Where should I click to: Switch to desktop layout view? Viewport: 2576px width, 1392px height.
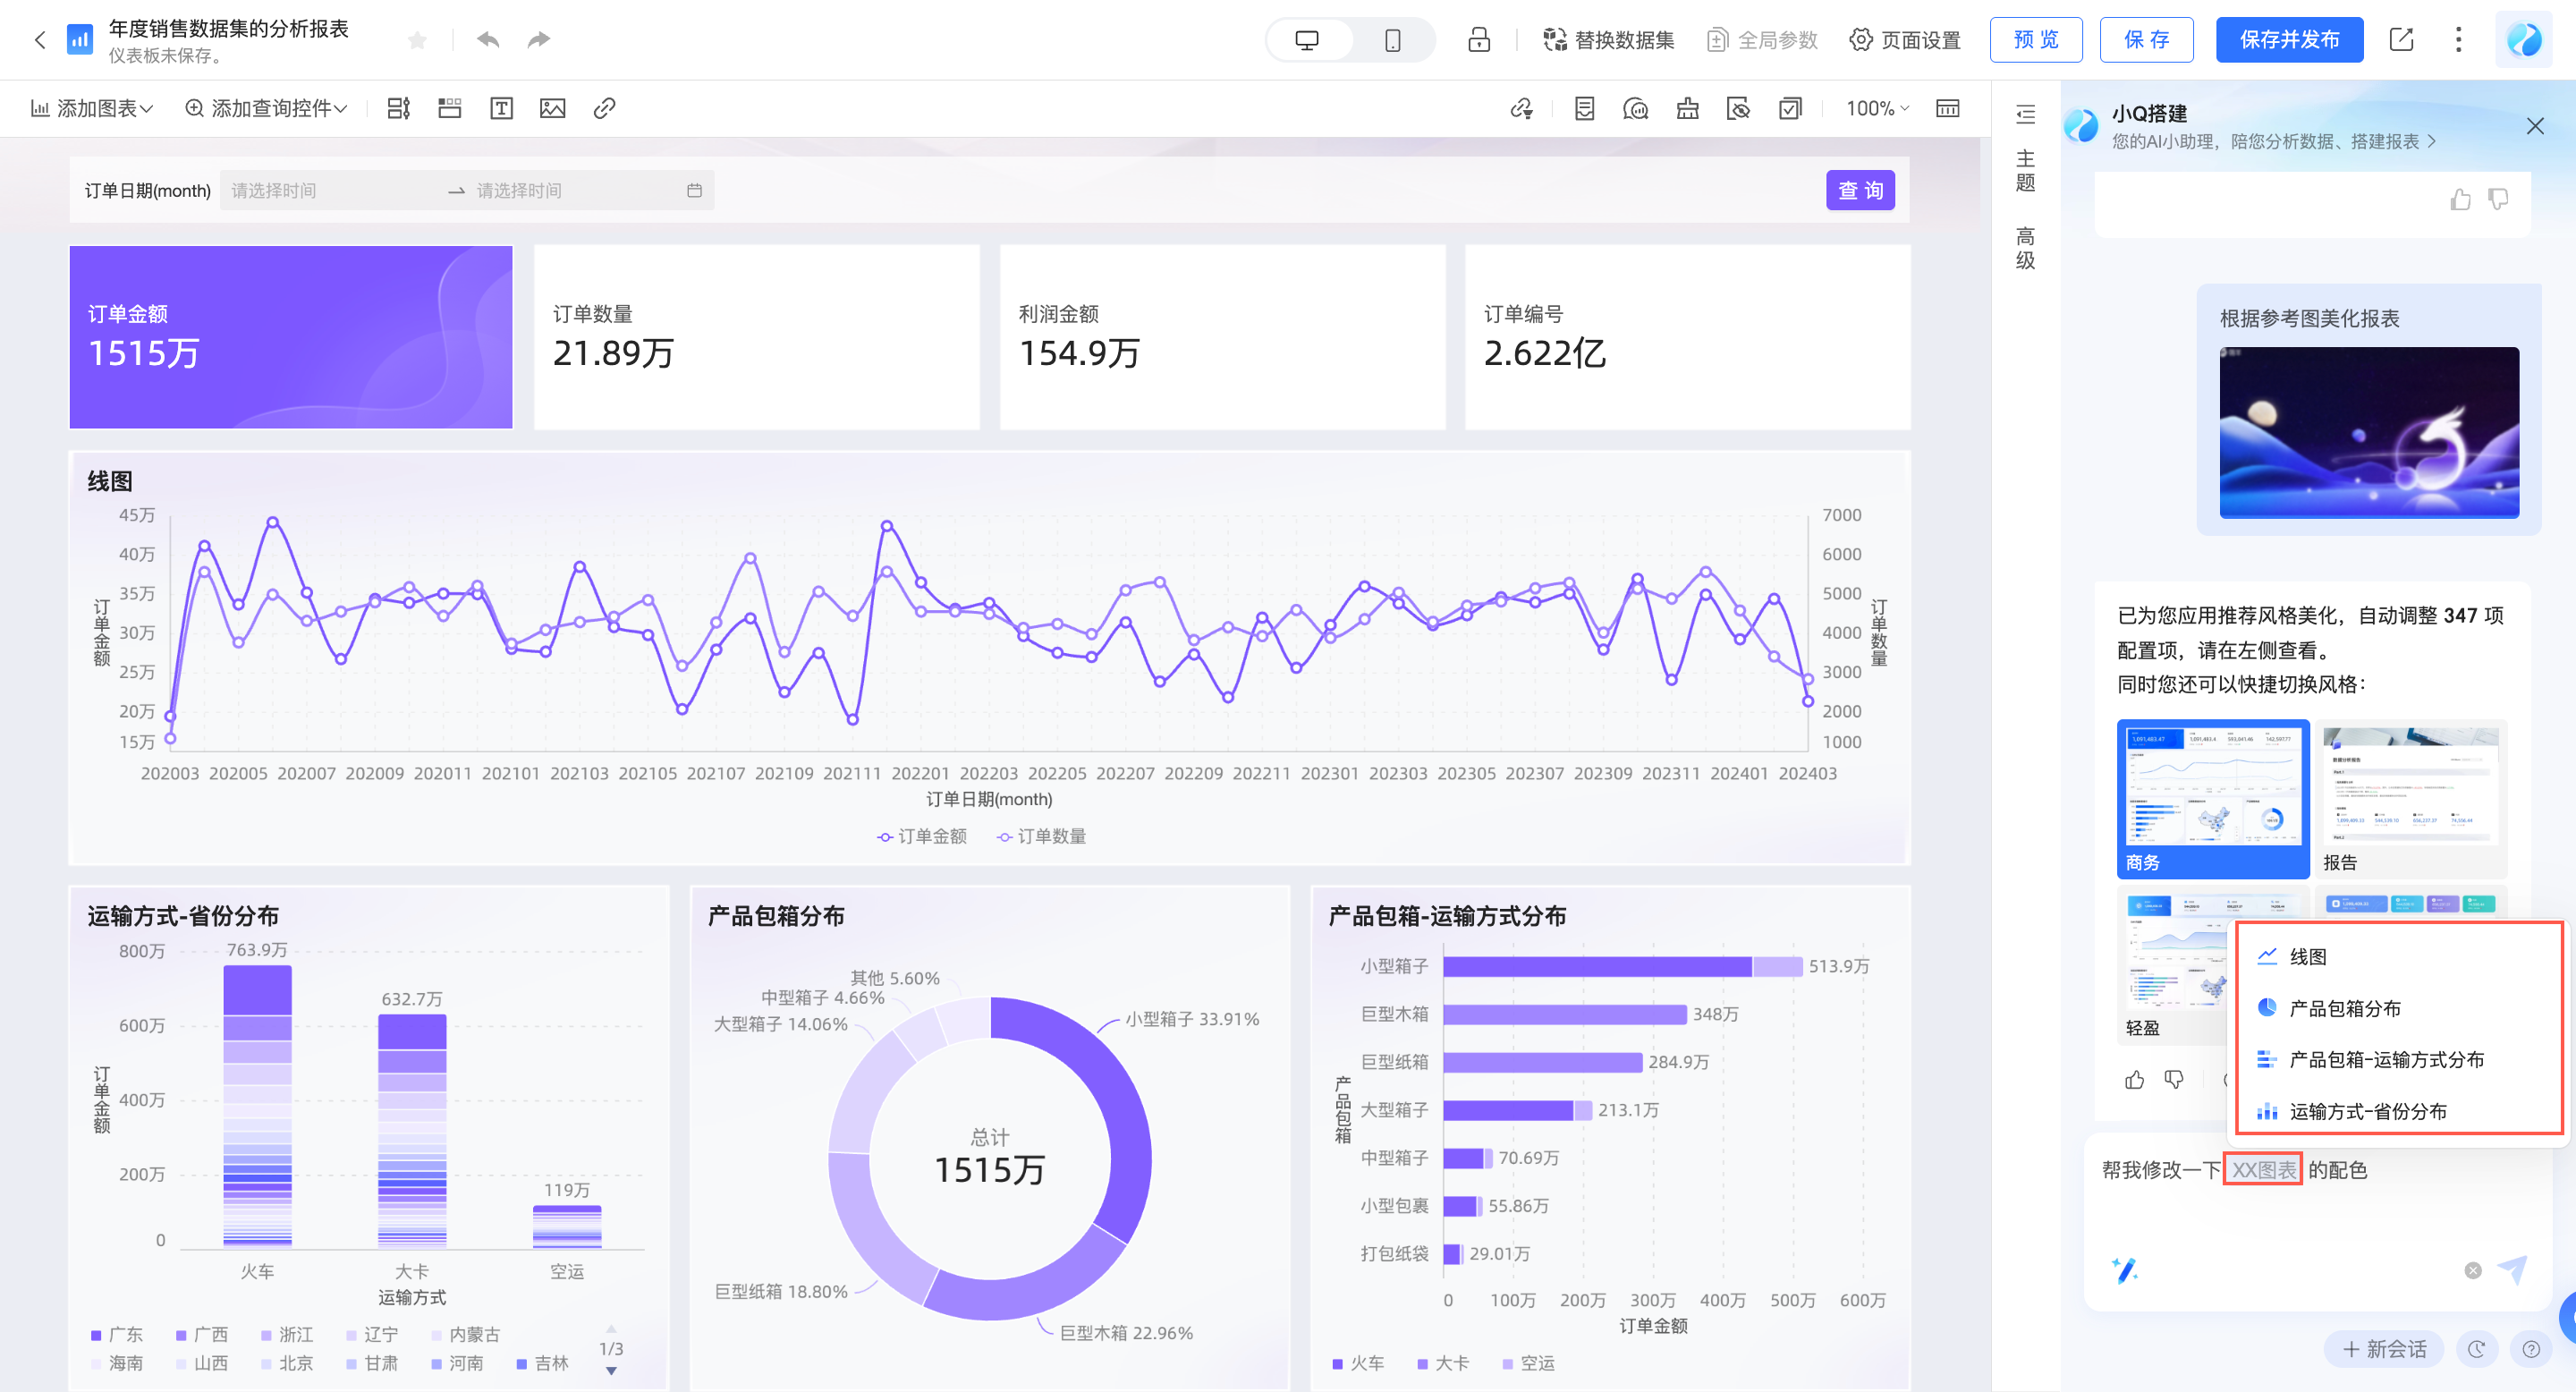(x=1307, y=40)
